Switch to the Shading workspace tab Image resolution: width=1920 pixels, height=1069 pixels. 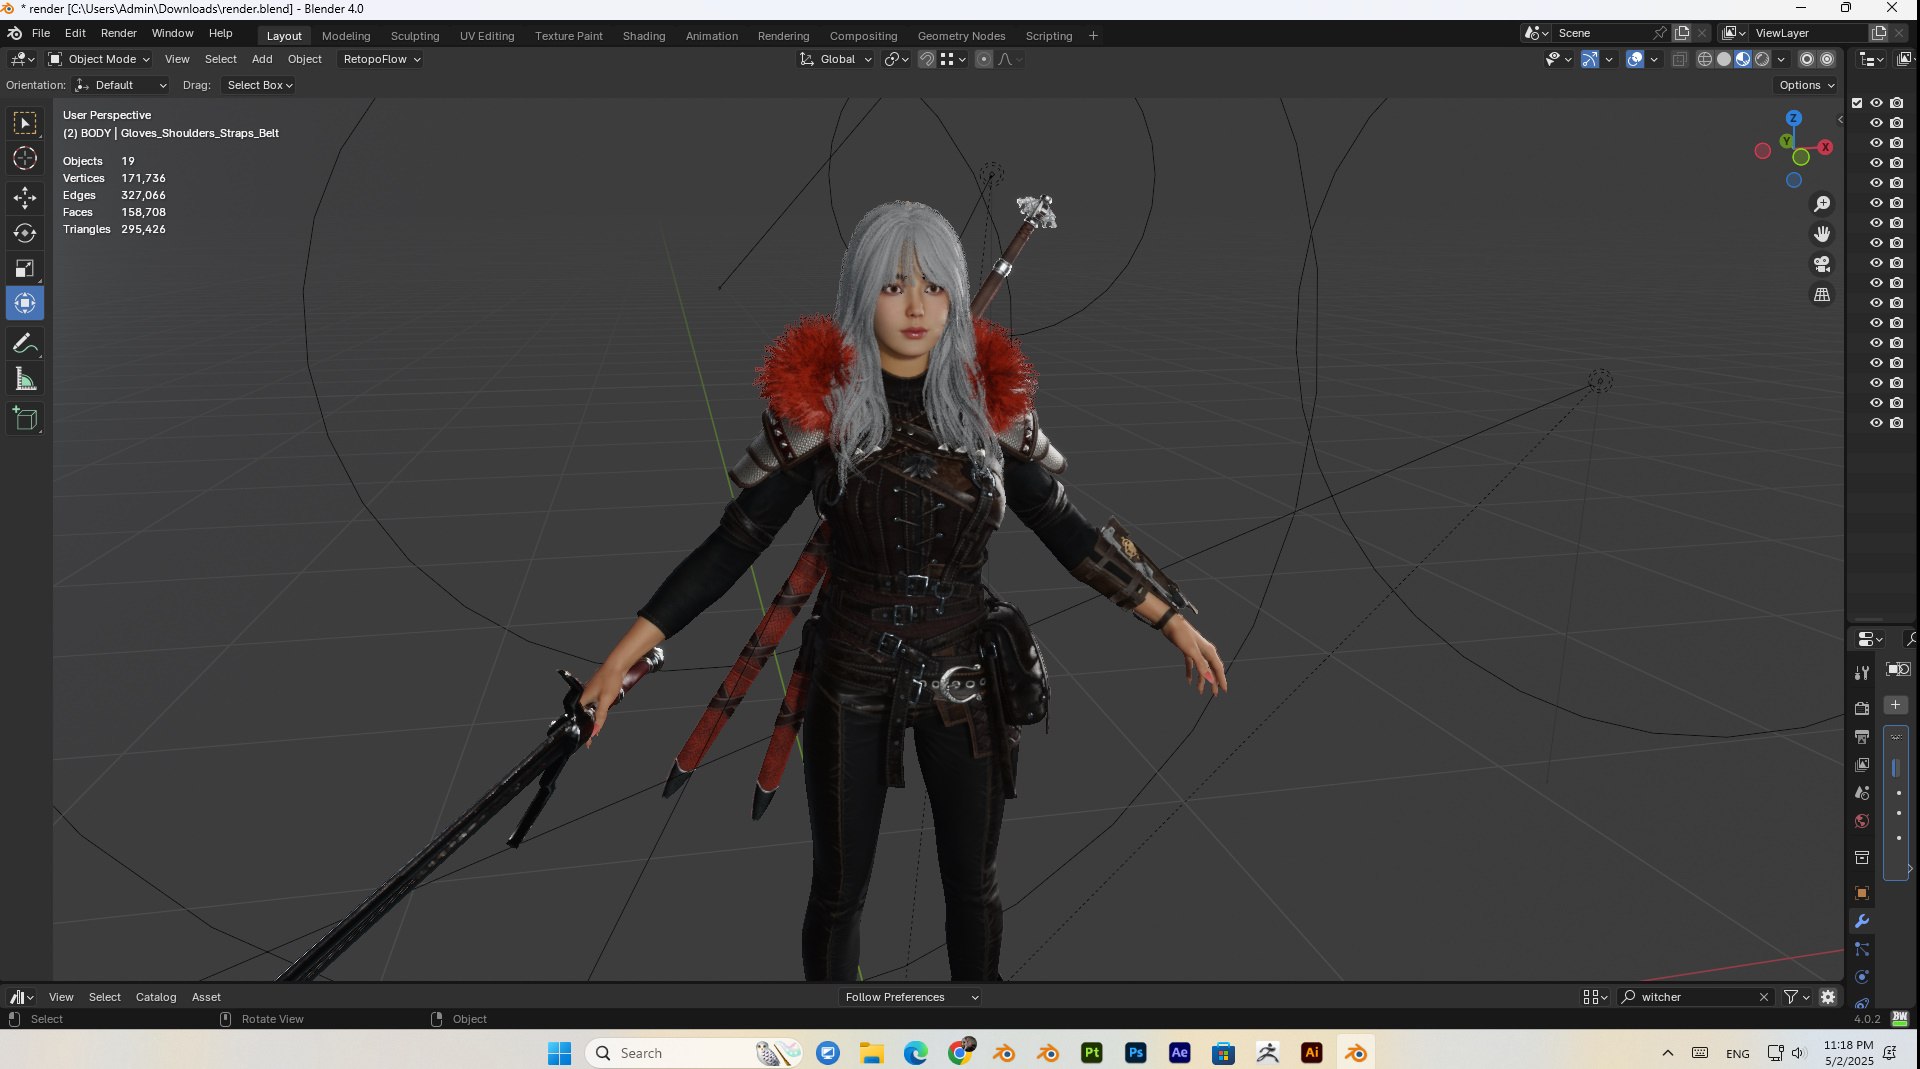pyautogui.click(x=644, y=36)
